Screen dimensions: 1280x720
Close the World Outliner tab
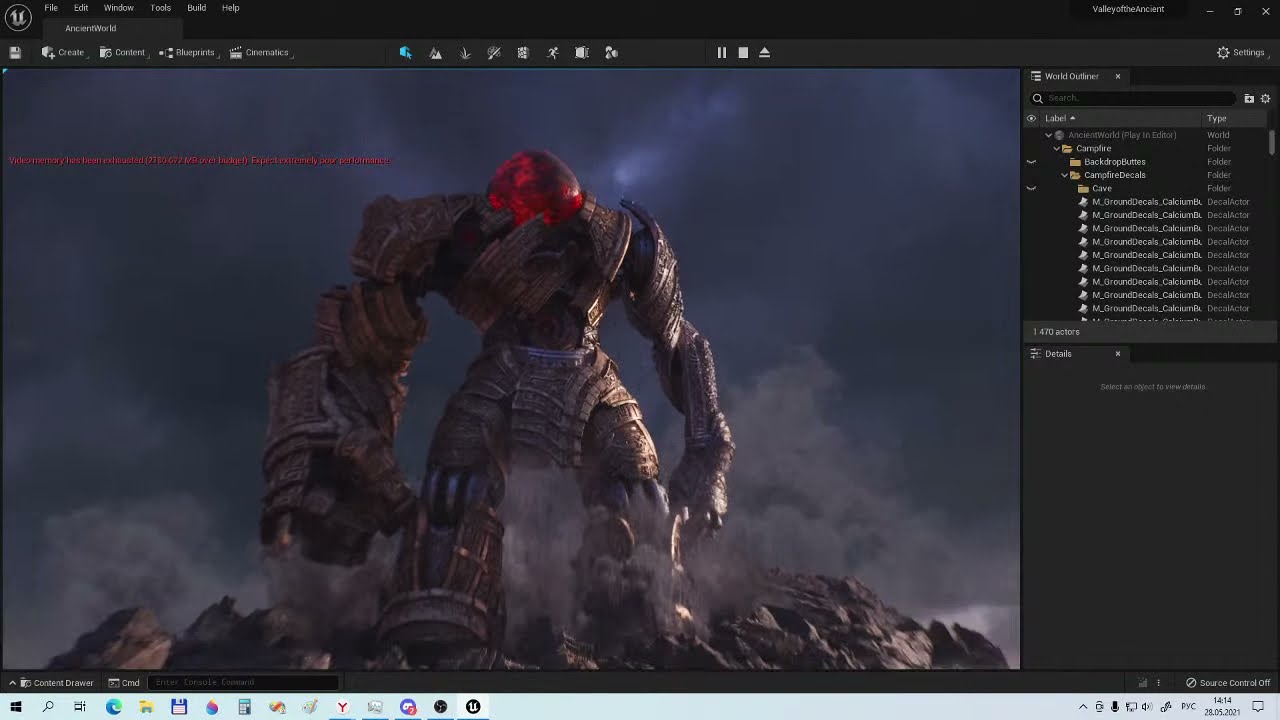tap(1118, 76)
